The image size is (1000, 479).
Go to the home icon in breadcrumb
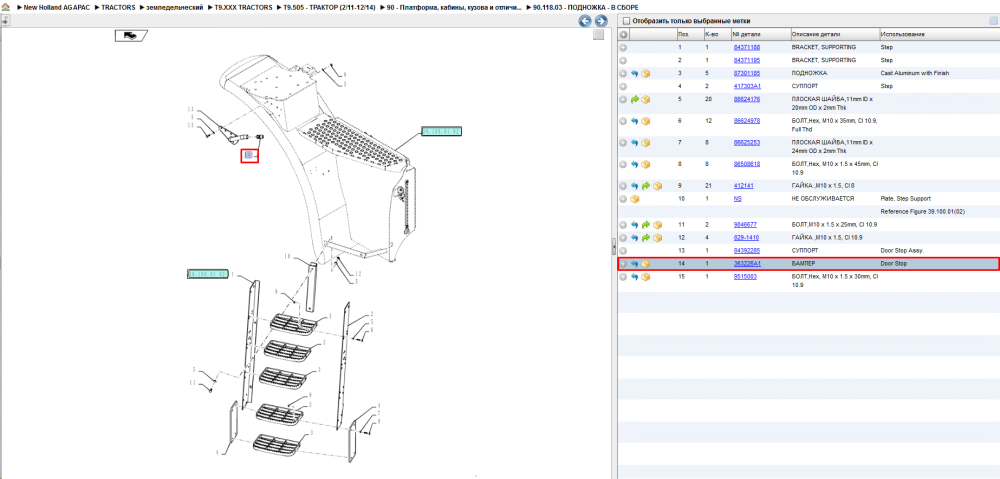5,7
